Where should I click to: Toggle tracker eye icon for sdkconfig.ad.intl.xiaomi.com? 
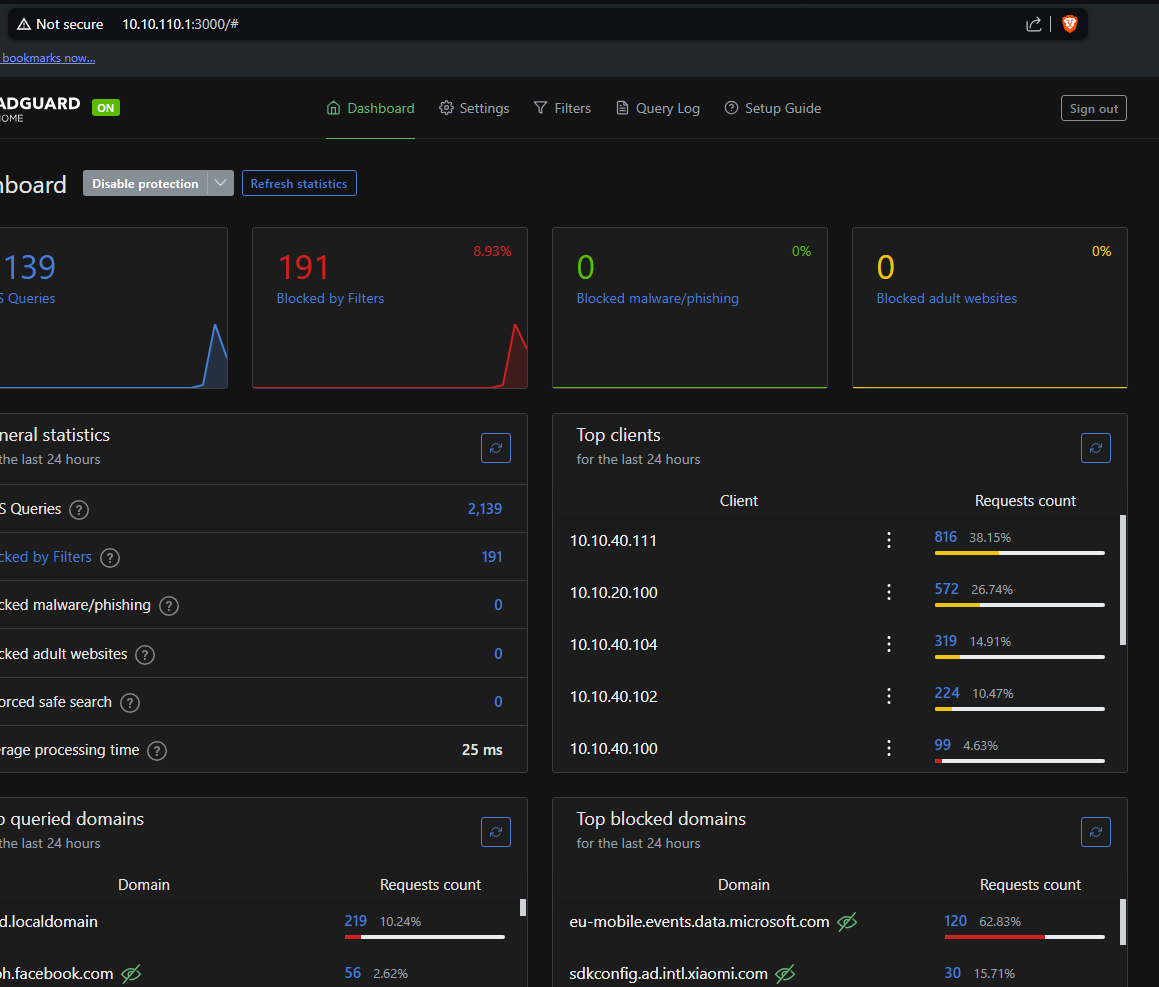point(785,973)
